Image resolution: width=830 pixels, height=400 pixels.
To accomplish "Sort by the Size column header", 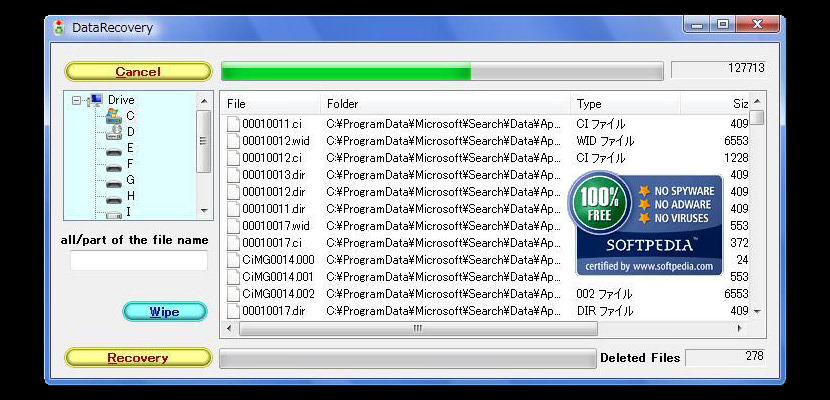I will click(715, 104).
